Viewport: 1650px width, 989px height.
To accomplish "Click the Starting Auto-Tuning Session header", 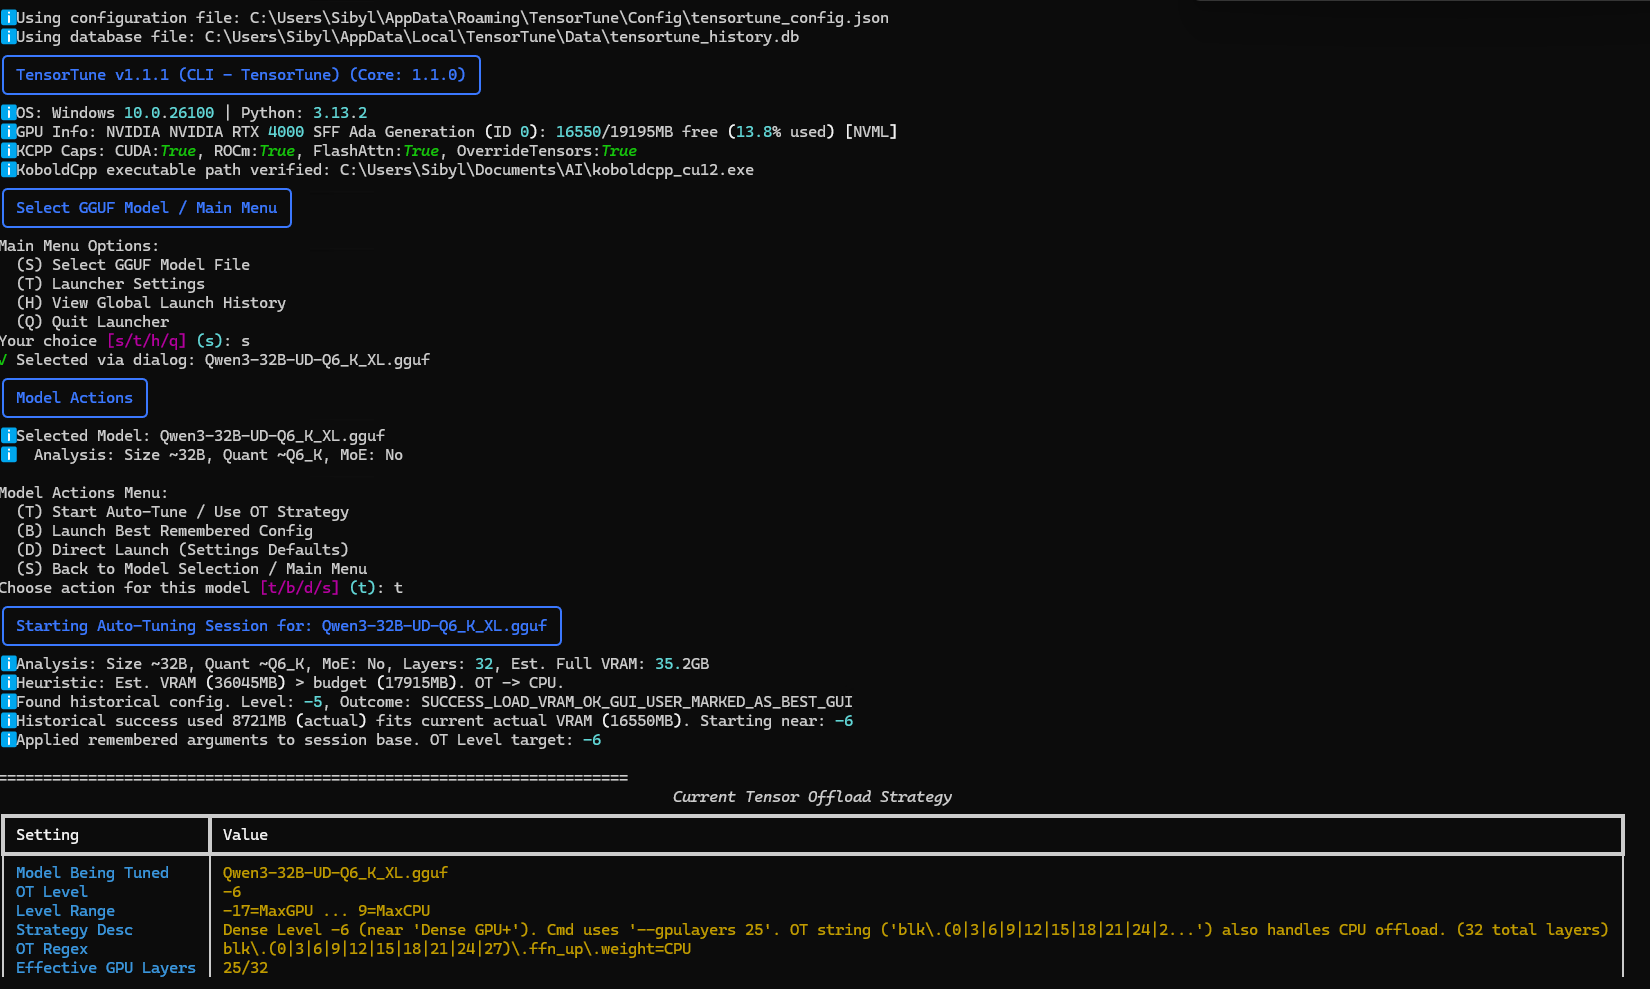I will (x=282, y=626).
